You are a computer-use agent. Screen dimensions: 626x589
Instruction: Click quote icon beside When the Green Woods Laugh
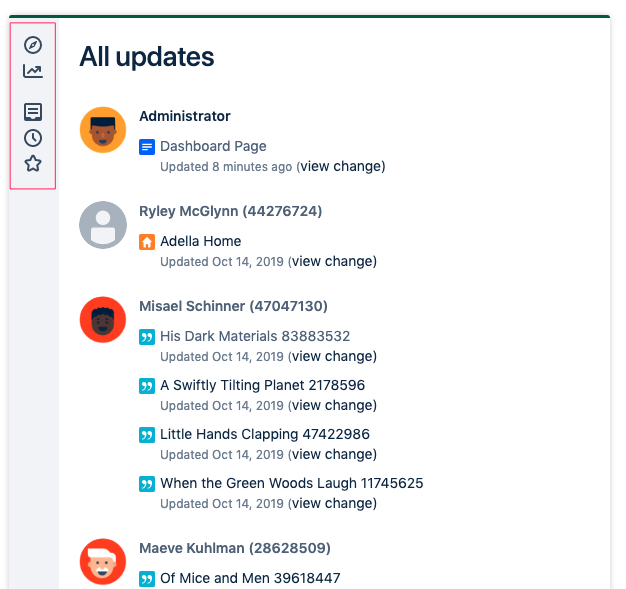147,484
